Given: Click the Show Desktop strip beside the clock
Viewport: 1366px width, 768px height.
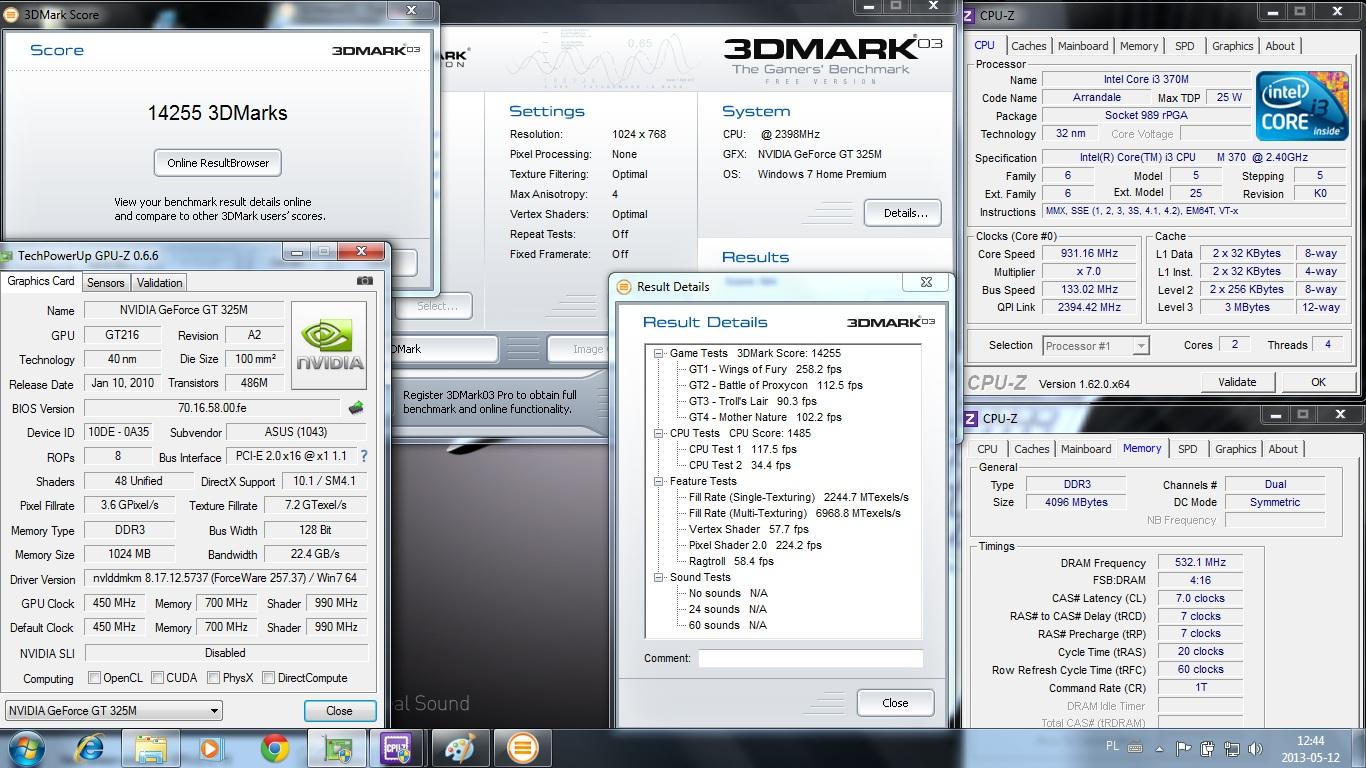Looking at the screenshot, I should (1359, 749).
